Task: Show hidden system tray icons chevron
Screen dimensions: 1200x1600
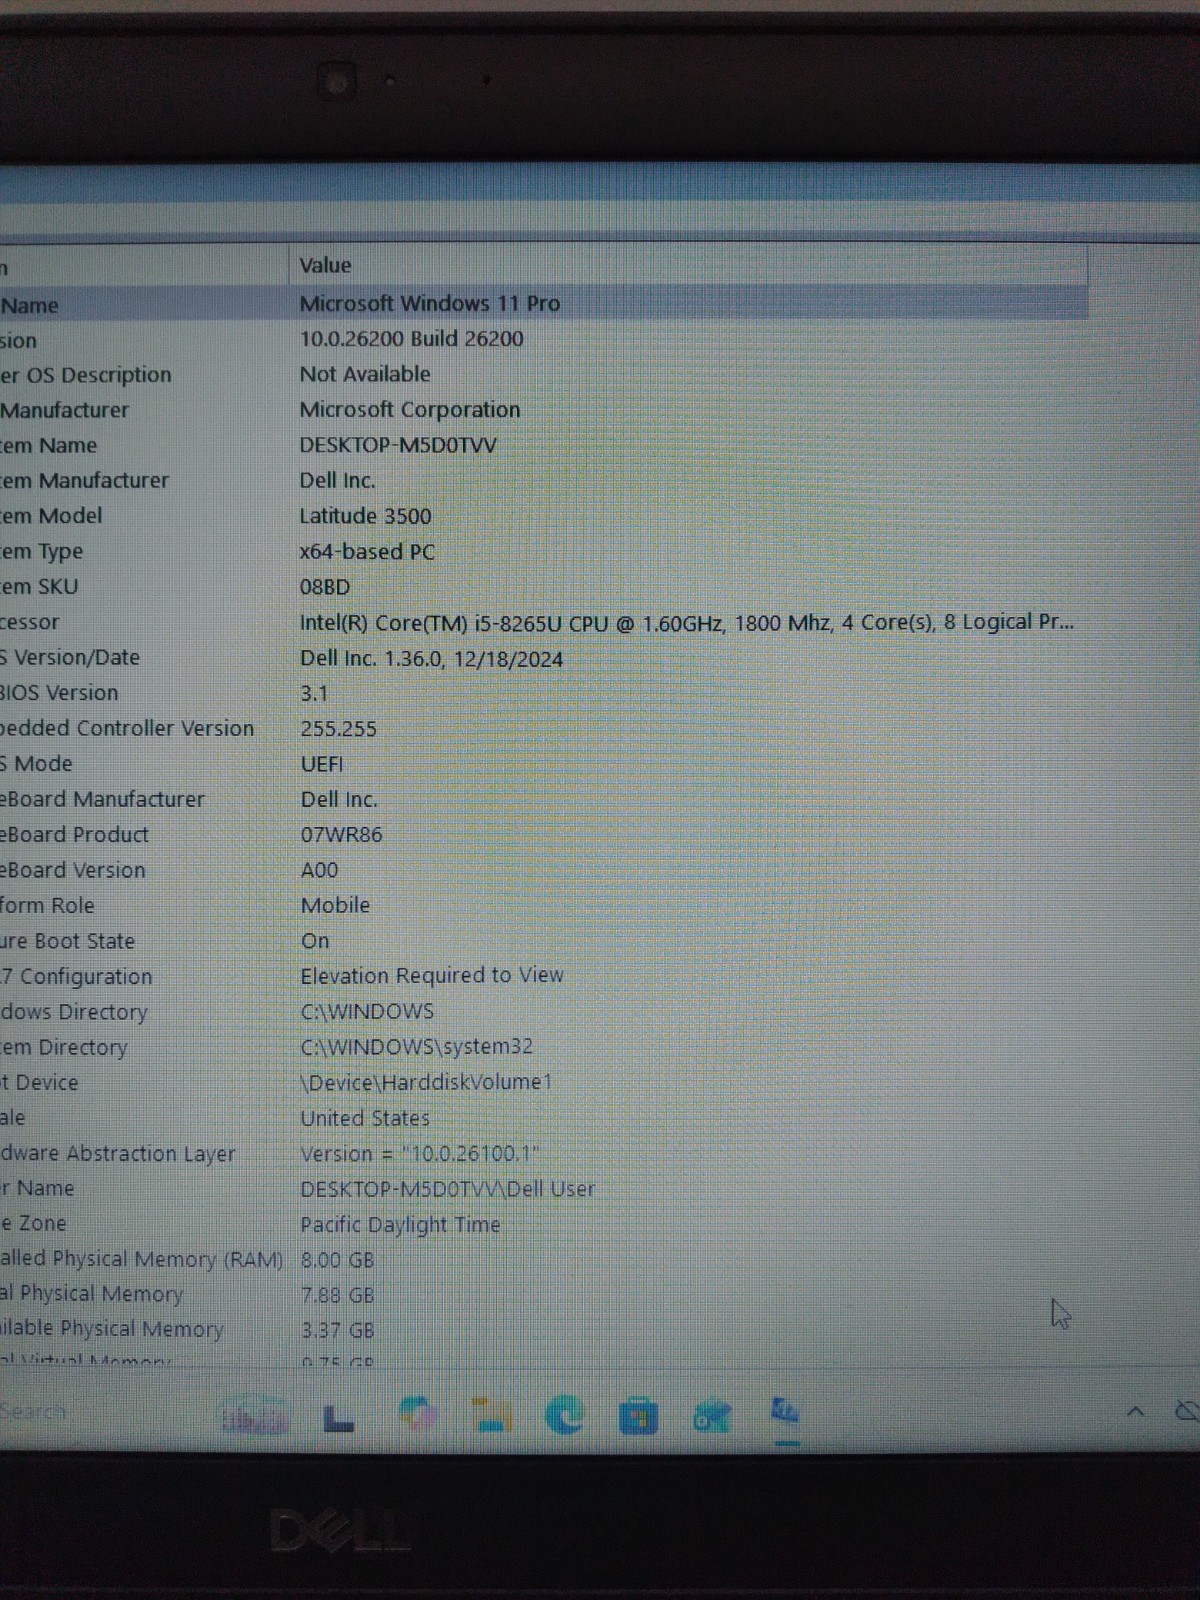Action: coord(1135,1412)
